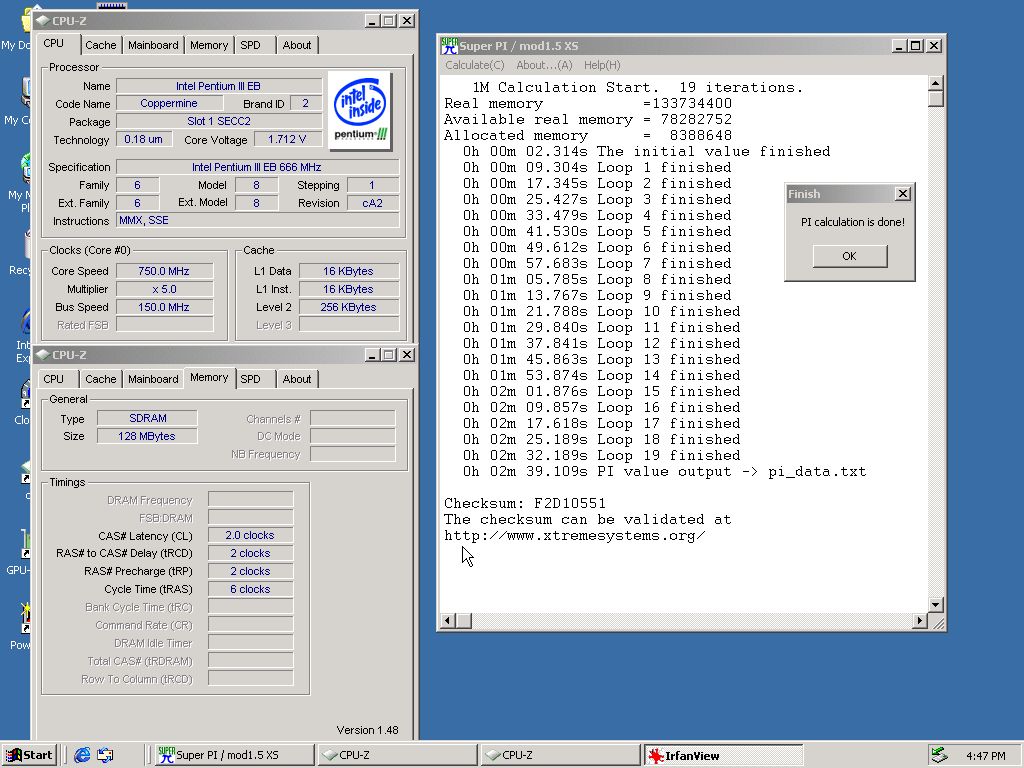Click the Instructions field MMX, SSE
This screenshot has width=1024, height=768.
click(258, 221)
